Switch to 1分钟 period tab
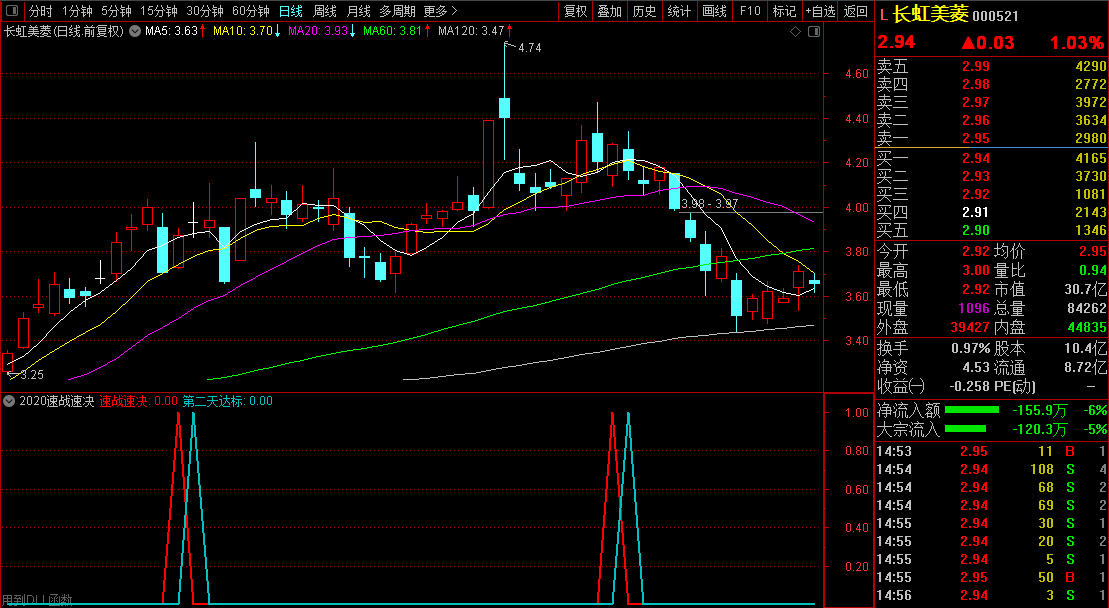This screenshot has height=608, width=1109. click(77, 11)
